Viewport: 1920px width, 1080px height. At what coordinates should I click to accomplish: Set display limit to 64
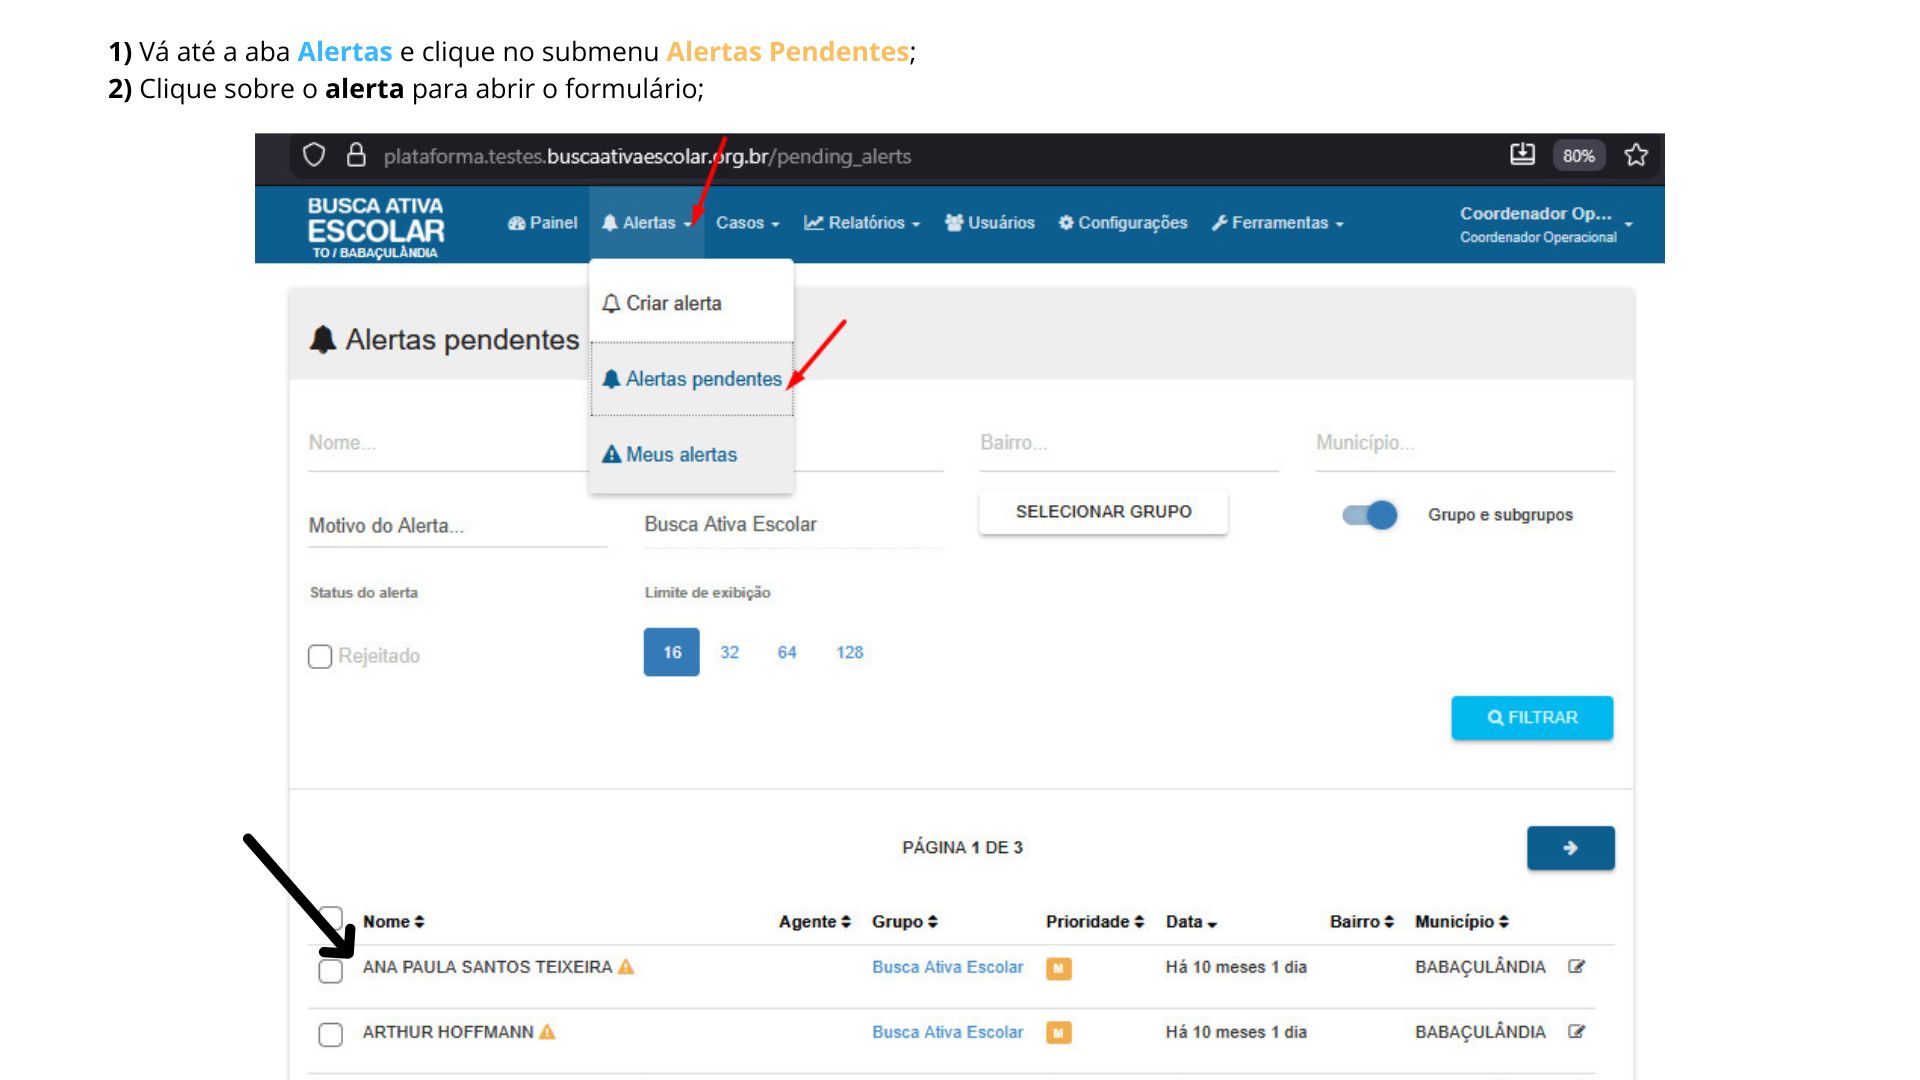(787, 652)
